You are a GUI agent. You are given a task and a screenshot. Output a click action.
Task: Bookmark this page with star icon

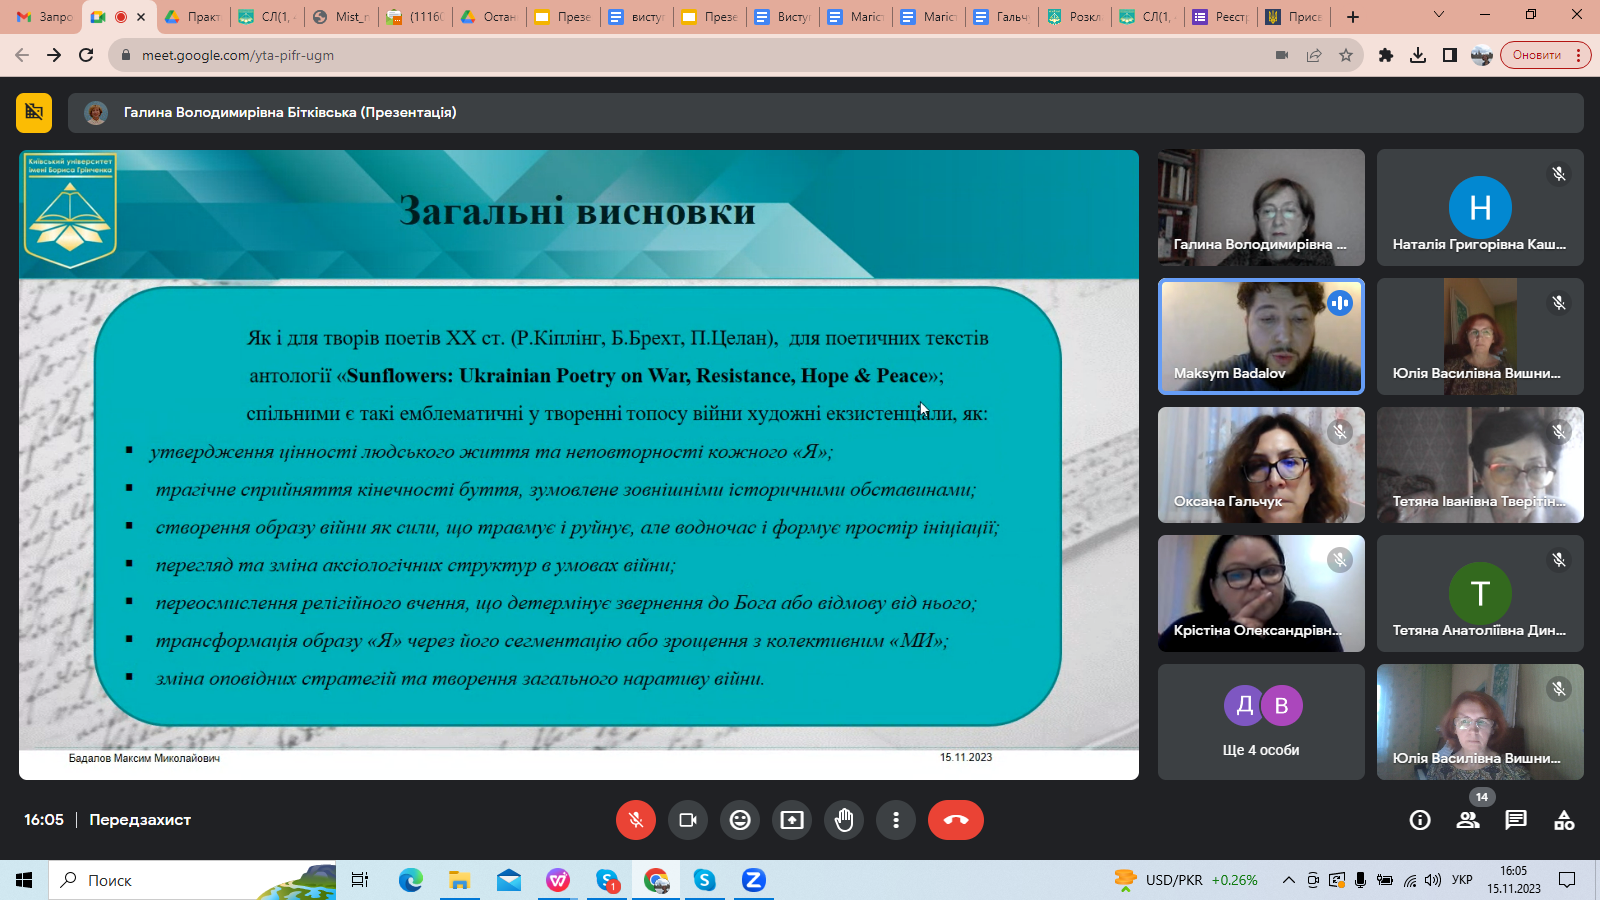pos(1346,55)
